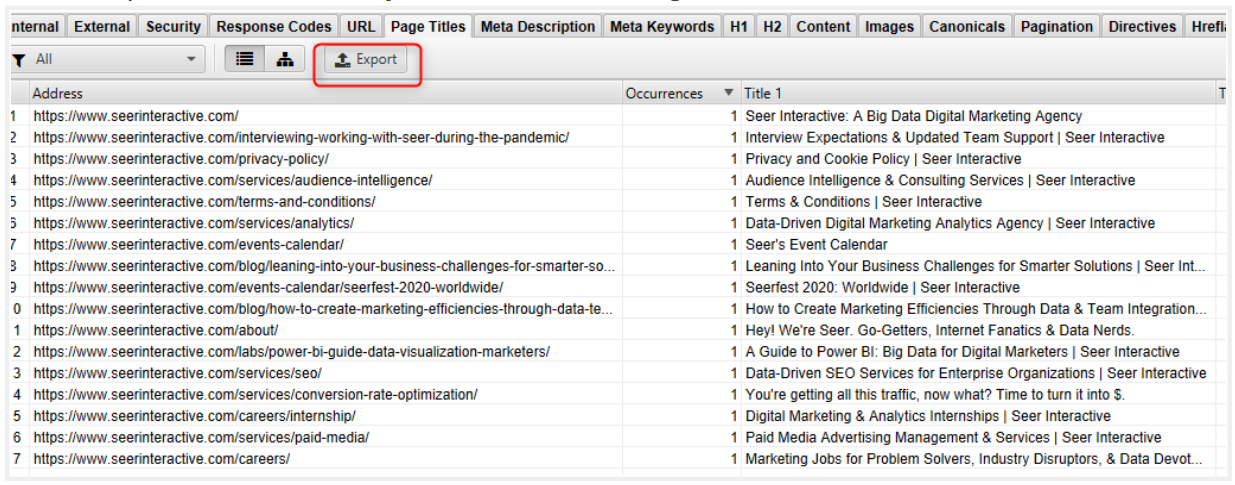Open the Directives tab
The image size is (1235, 485).
[1142, 27]
